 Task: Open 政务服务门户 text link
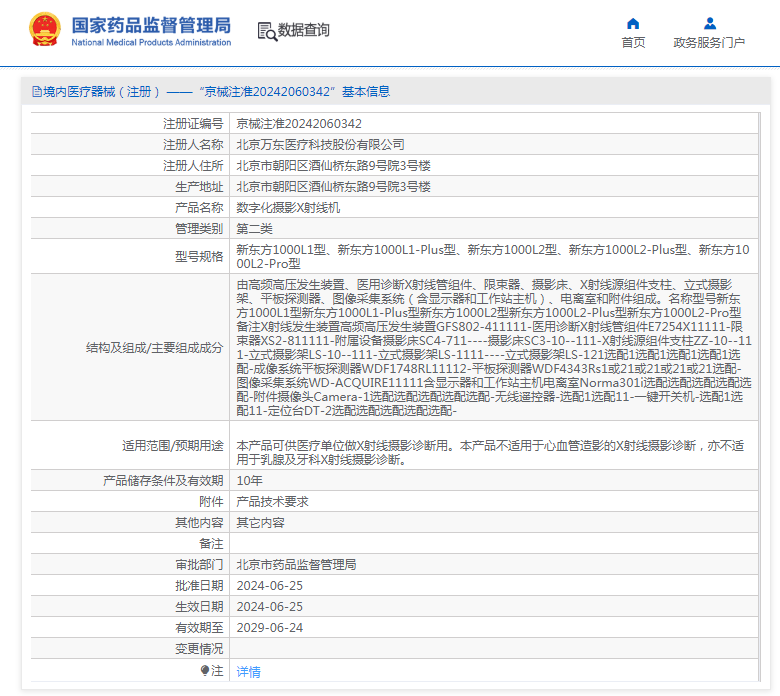pyautogui.click(x=709, y=43)
